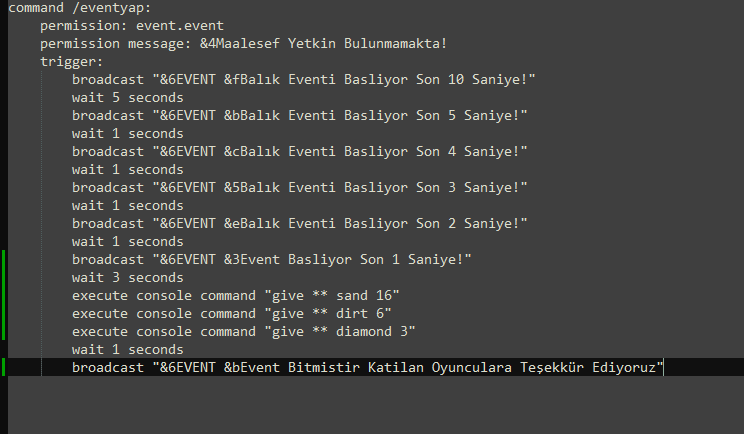
Task: Click the empty editor area below the code
Action: pos(376,405)
